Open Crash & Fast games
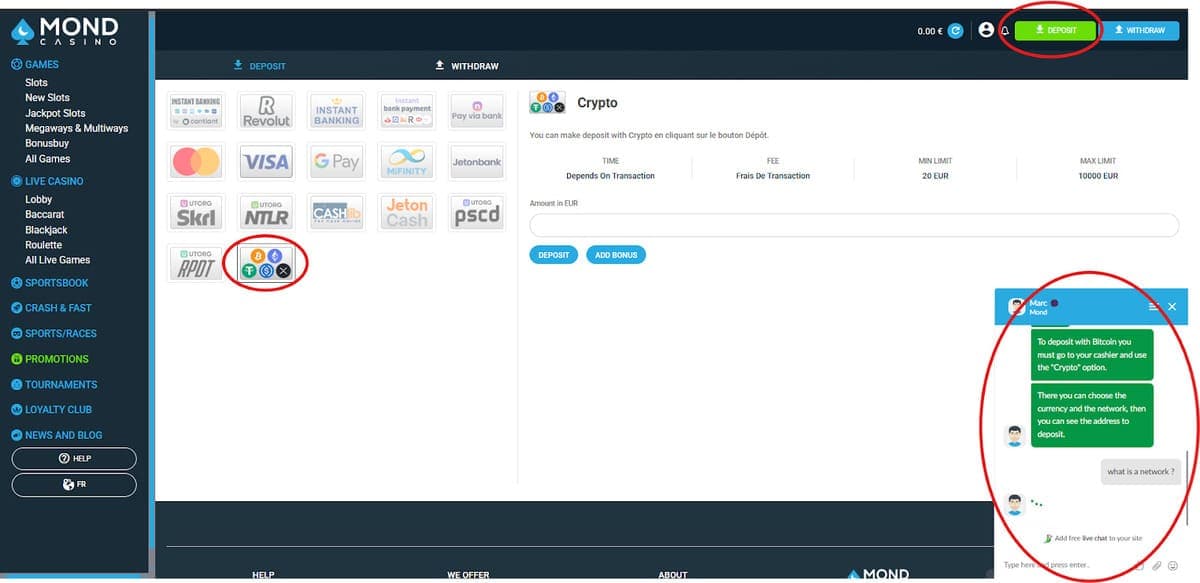The image size is (1200, 583). tap(51, 308)
